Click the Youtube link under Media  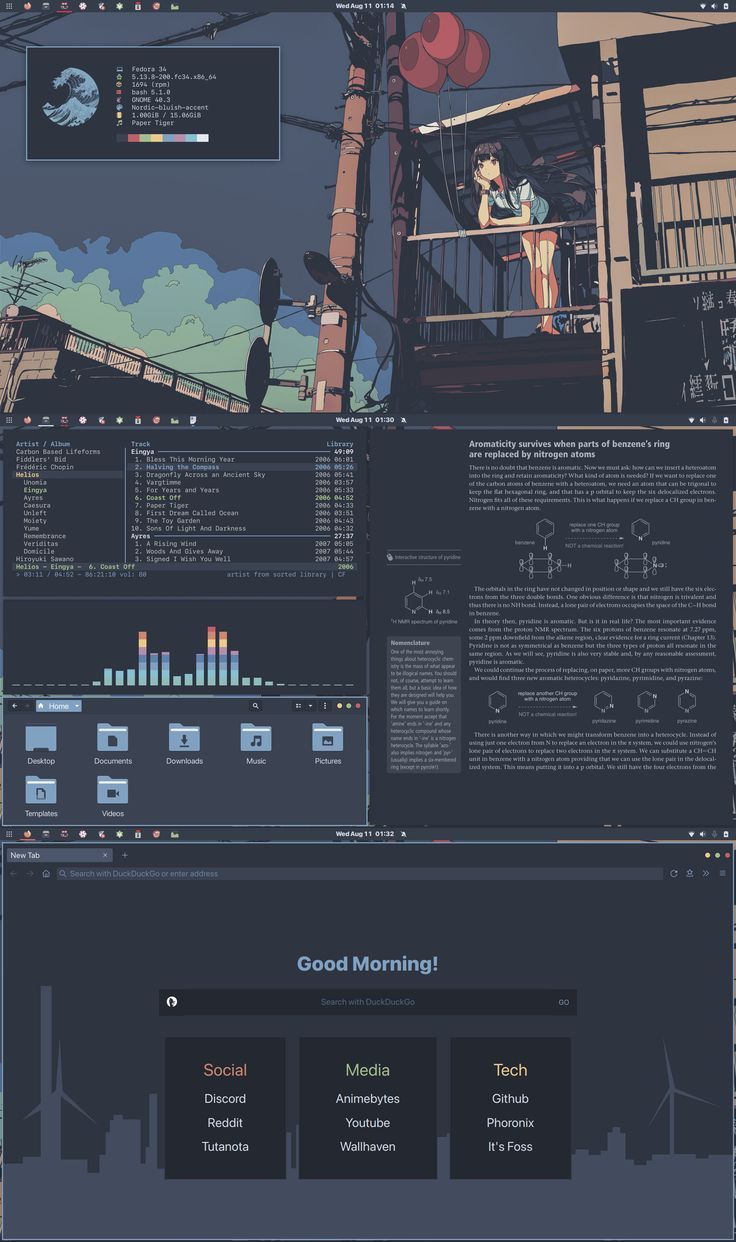pos(367,1123)
